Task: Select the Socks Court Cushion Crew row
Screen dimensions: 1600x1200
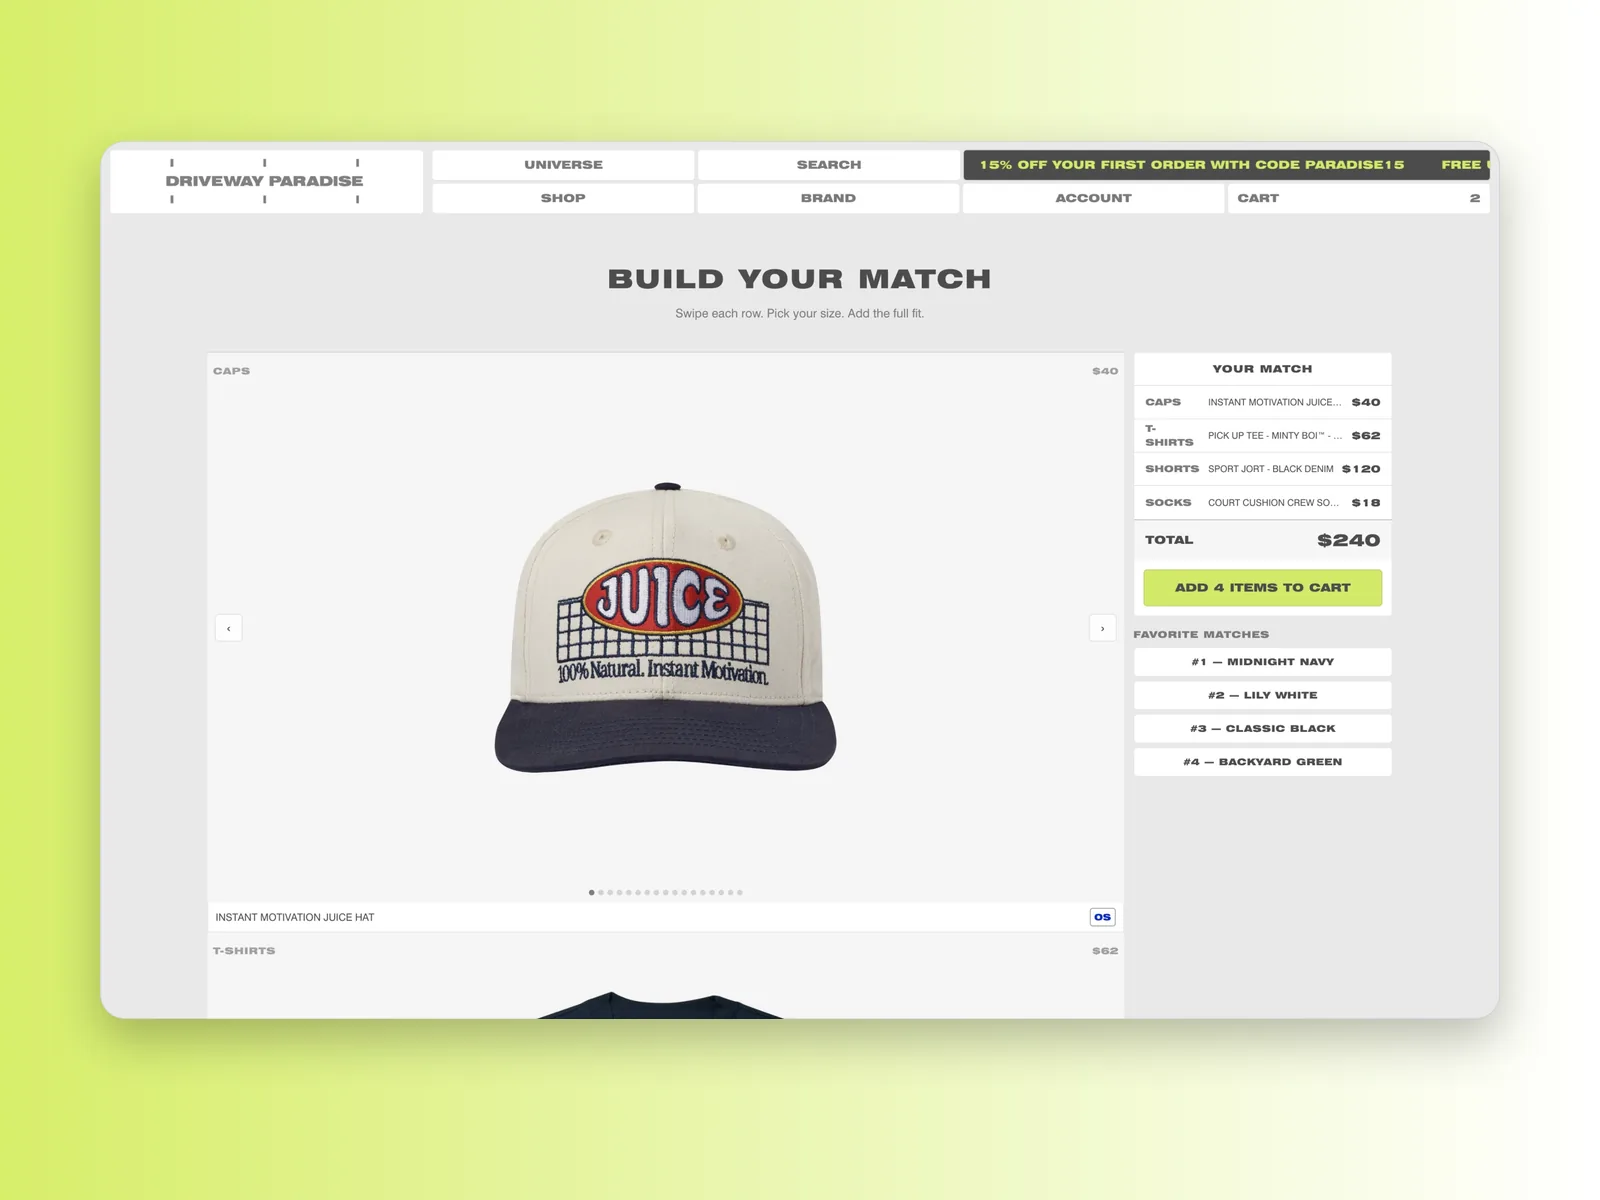Action: (x=1262, y=503)
